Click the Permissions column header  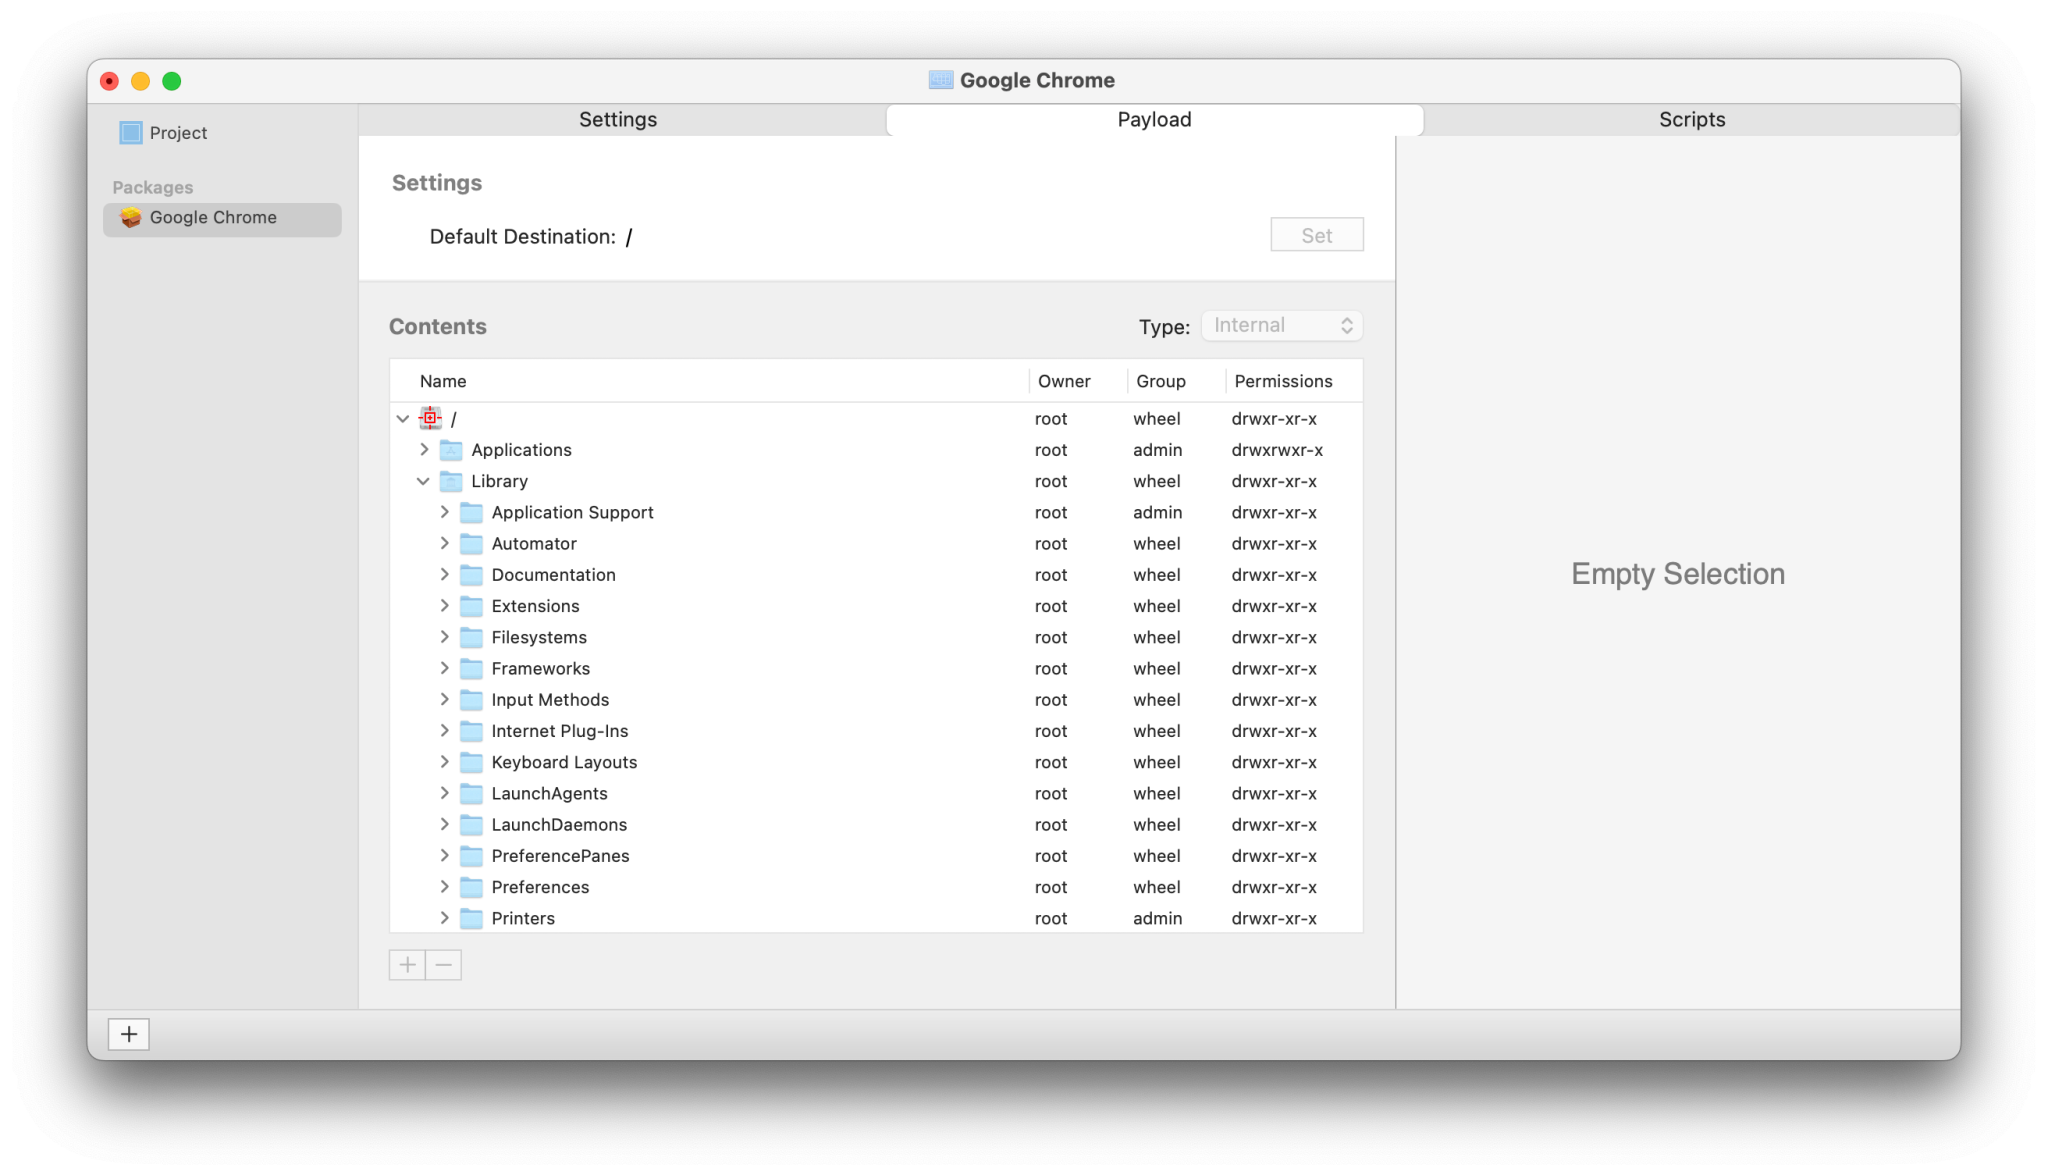(x=1283, y=381)
